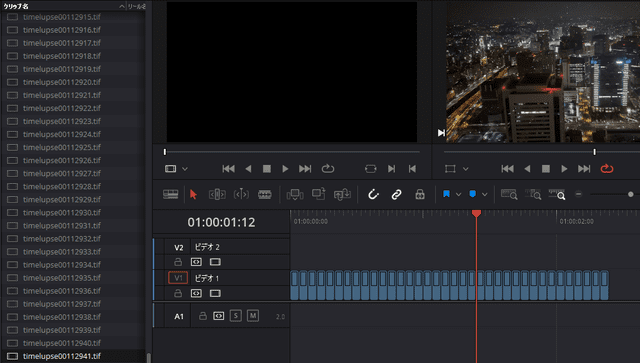Go to first frame in timeline viewer
The width and height of the screenshot is (640, 363).
click(x=507, y=169)
